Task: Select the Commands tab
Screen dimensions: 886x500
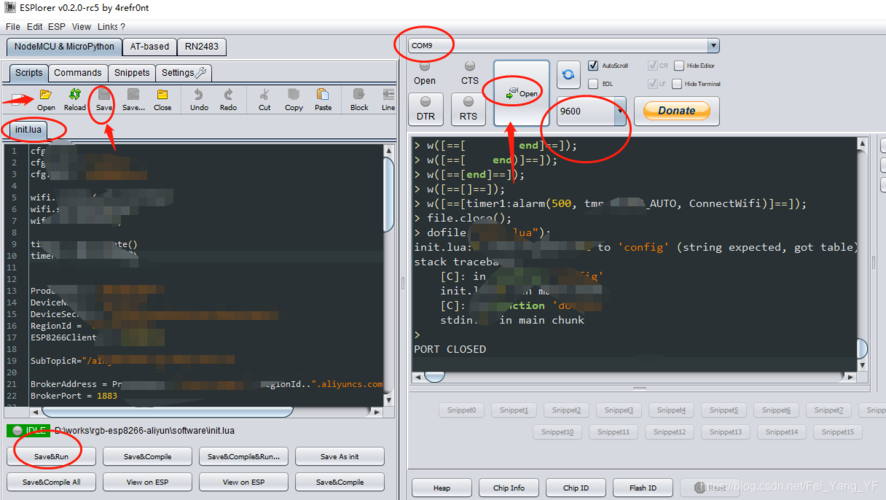Action: tap(78, 72)
